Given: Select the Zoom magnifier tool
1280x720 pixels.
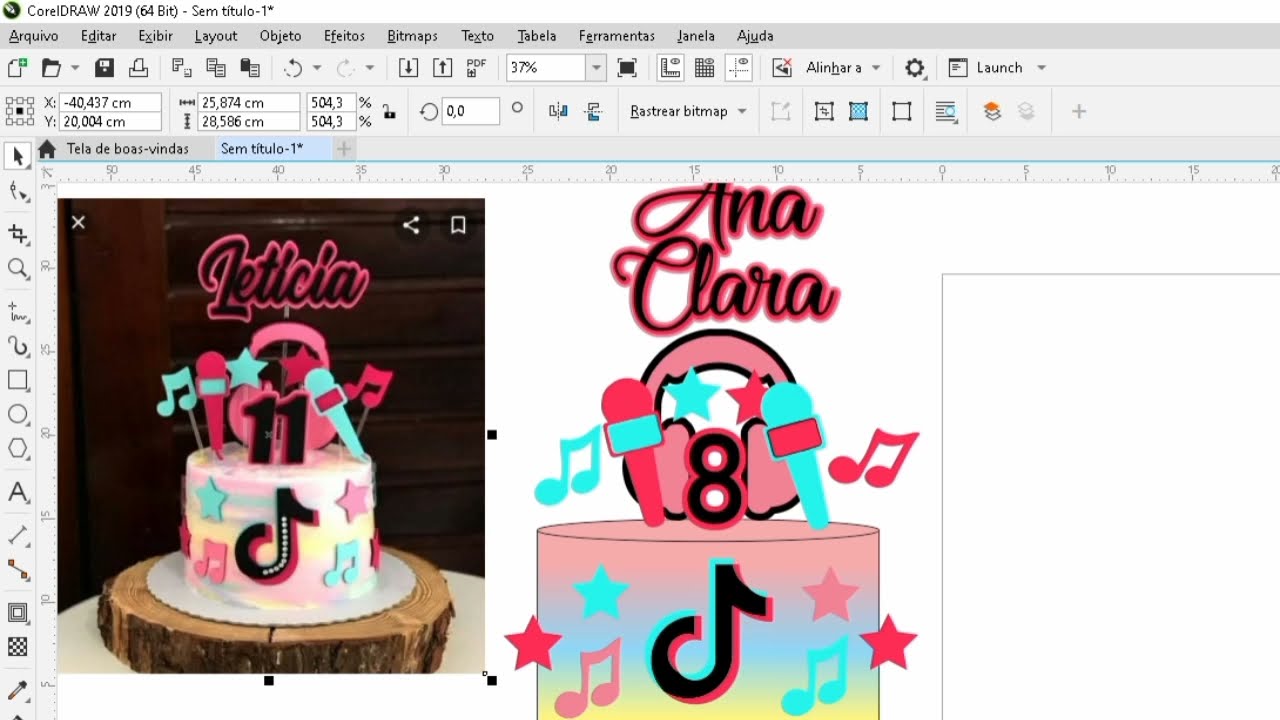Looking at the screenshot, I should click(18, 268).
